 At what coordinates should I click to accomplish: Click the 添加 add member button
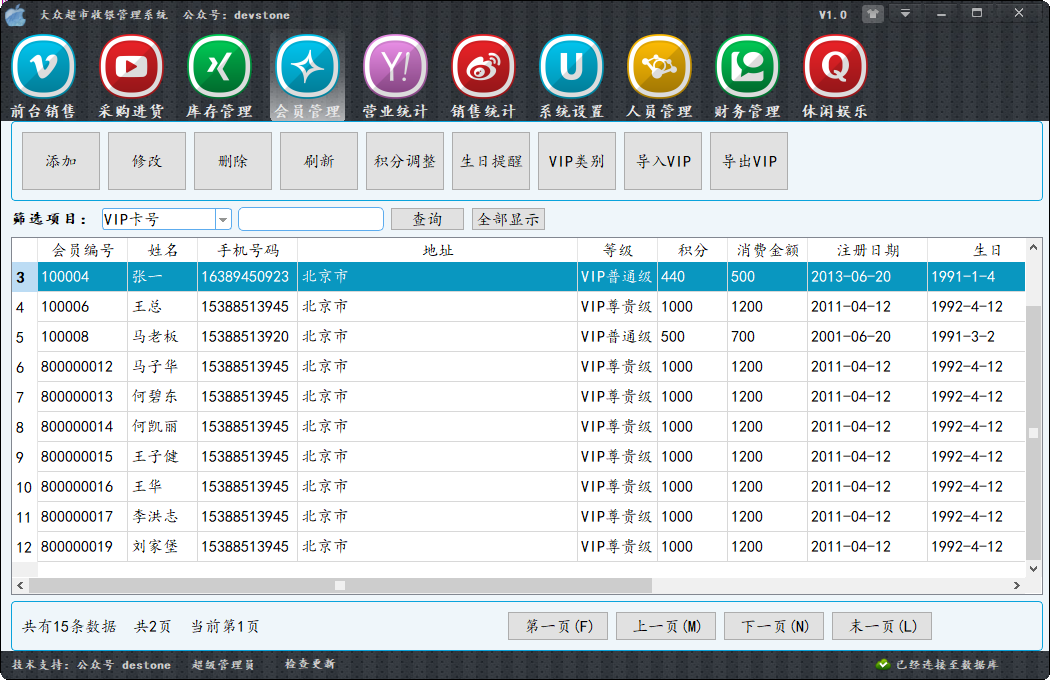(61, 161)
